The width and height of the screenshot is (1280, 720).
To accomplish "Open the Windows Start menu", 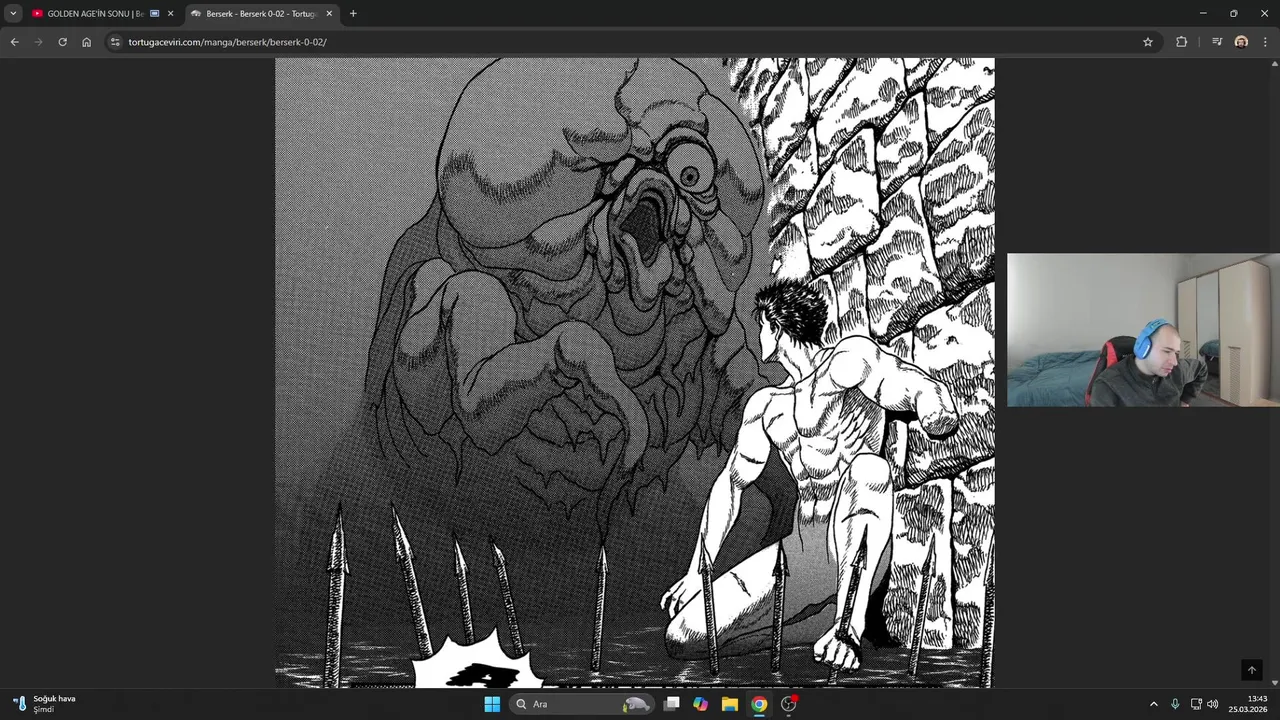I will (x=492, y=704).
